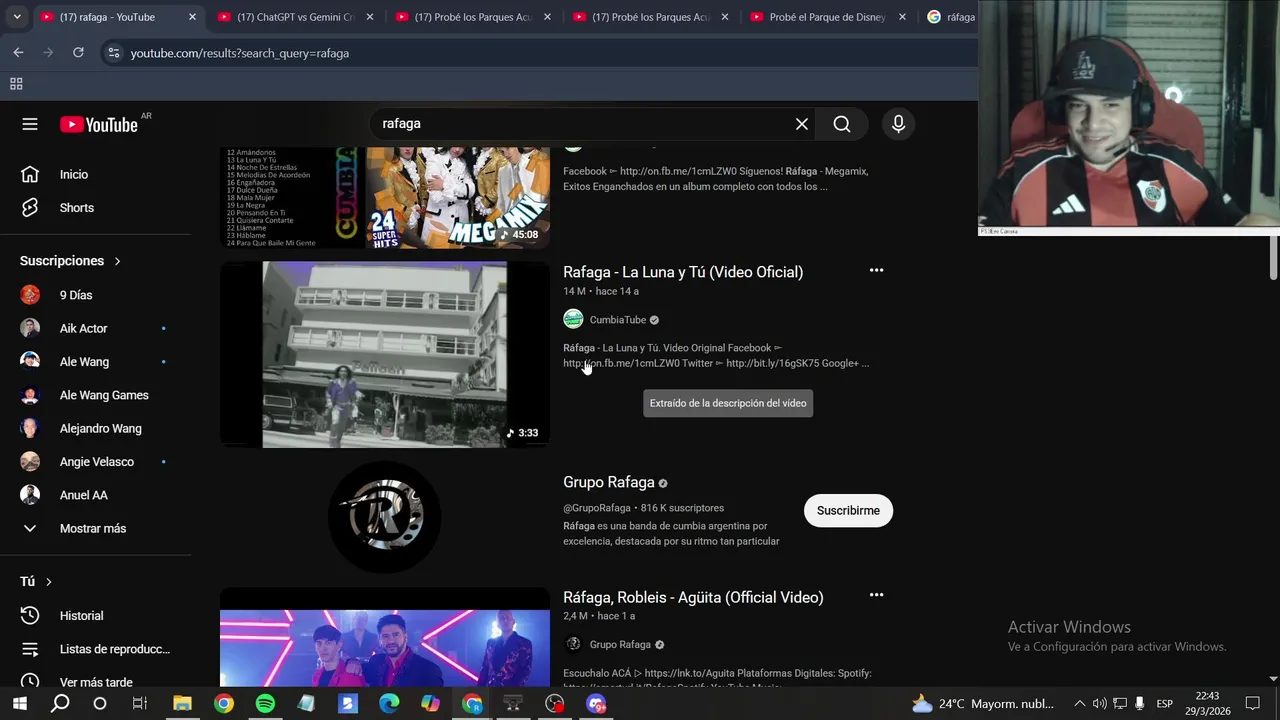
Task: Play the Megamix 45:08 thumbnail
Action: tap(385, 198)
